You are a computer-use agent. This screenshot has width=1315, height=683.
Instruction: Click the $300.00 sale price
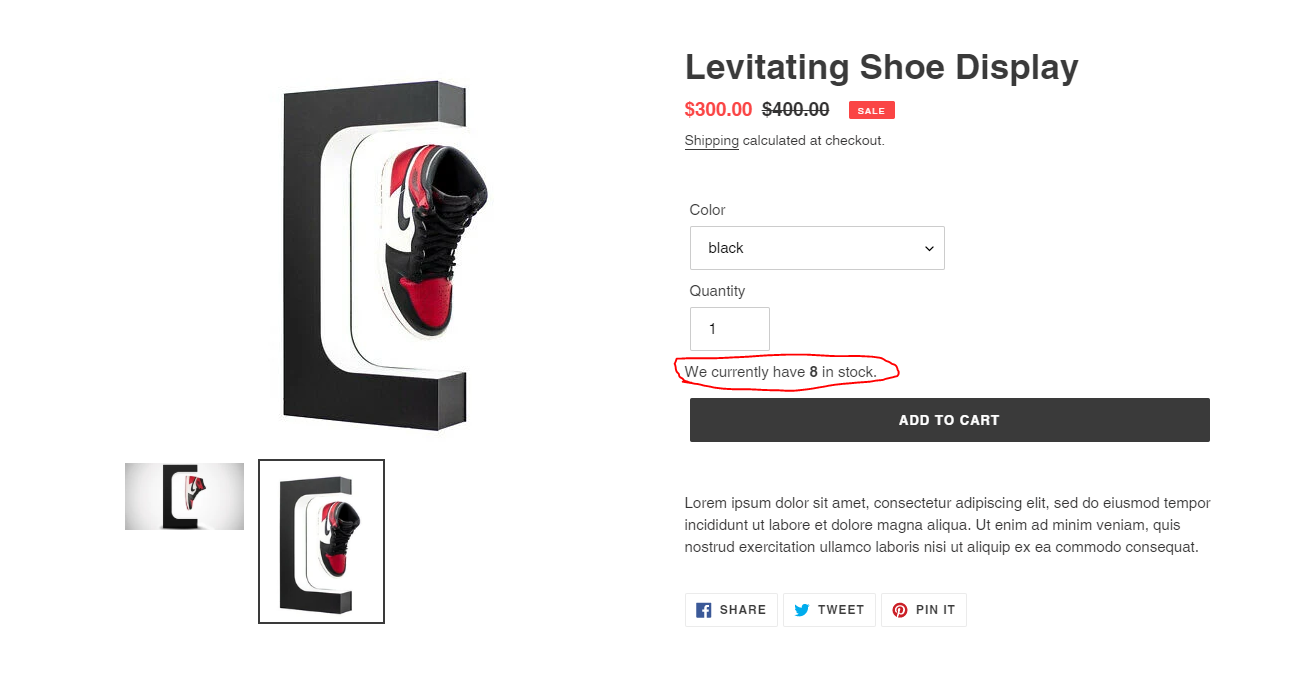tap(718, 110)
